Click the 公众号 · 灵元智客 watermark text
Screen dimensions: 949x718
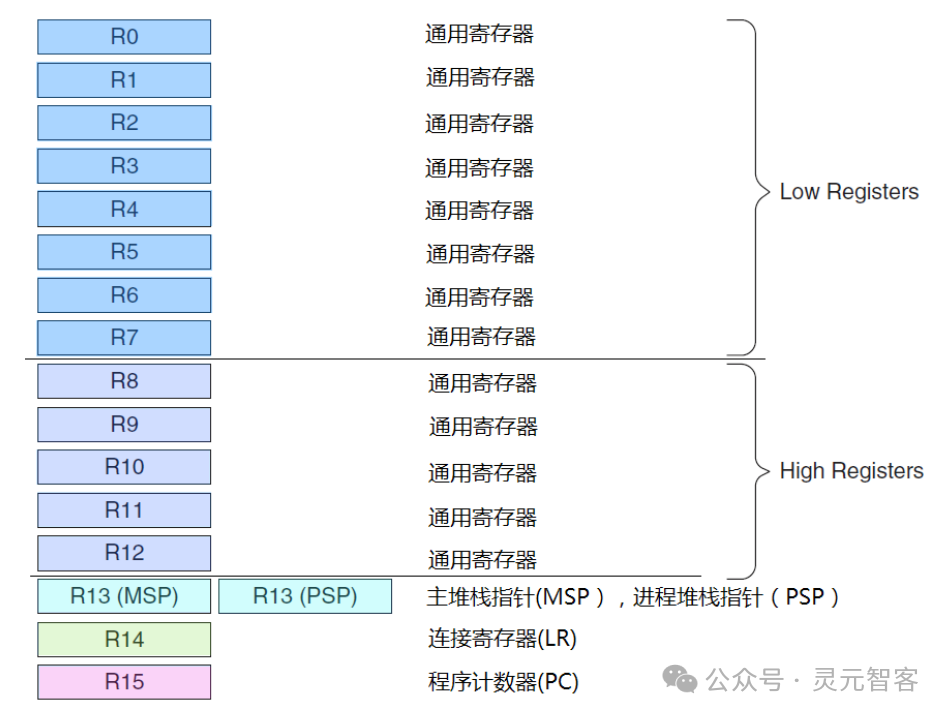[812, 680]
